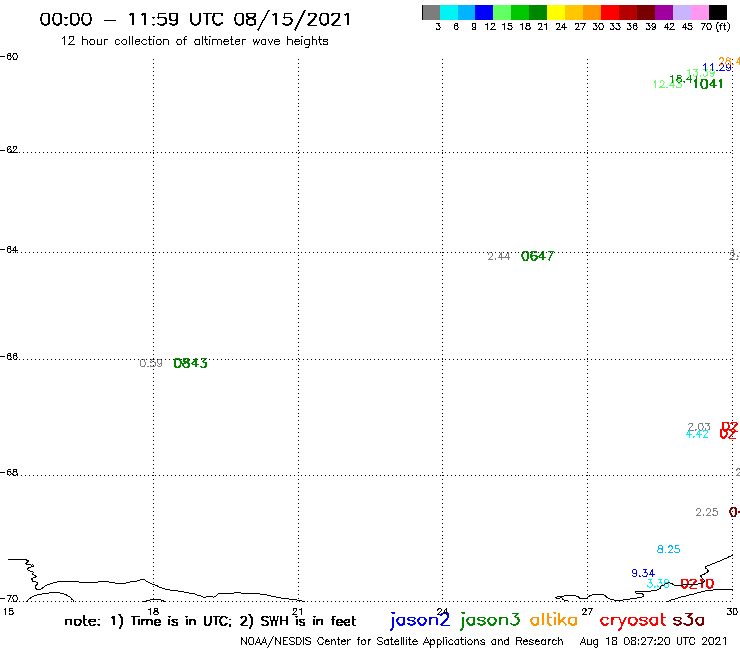740x650 pixels.
Task: Select the light green swatch in the color scale
Action: pyautogui.click(x=502, y=12)
